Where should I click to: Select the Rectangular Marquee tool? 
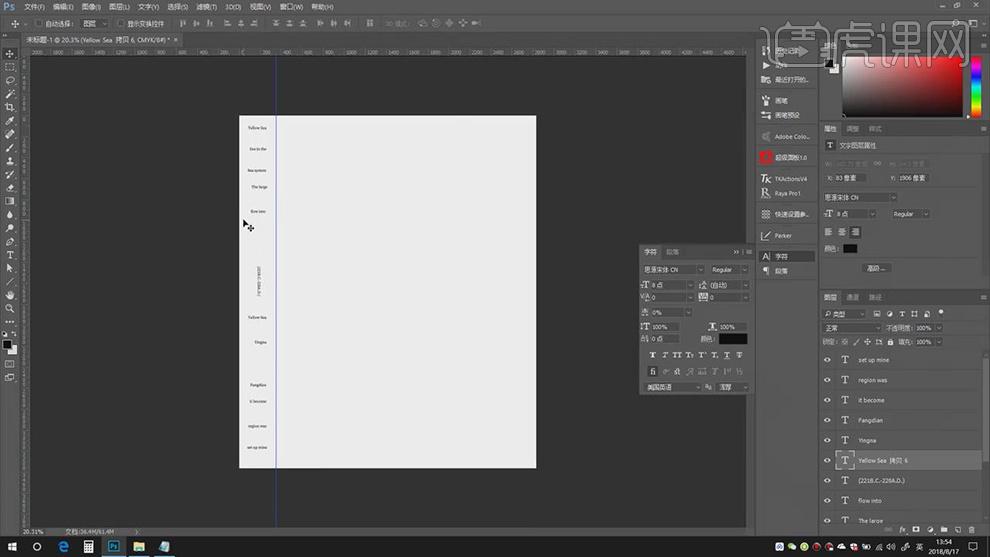click(9, 67)
